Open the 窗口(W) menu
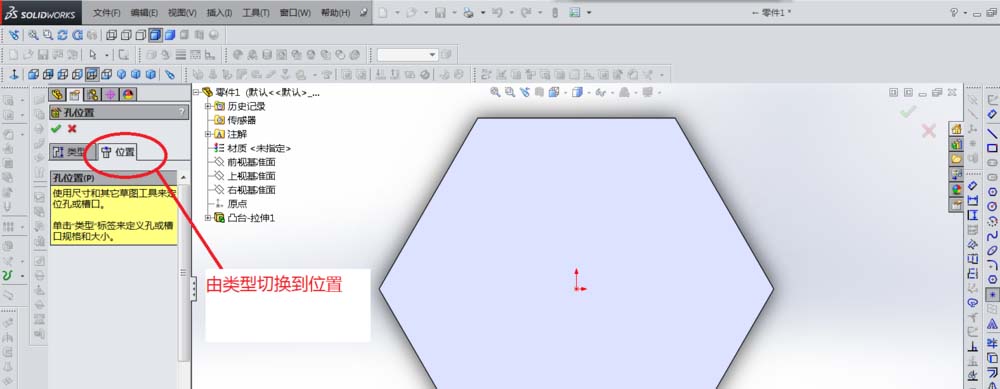 [295, 13]
